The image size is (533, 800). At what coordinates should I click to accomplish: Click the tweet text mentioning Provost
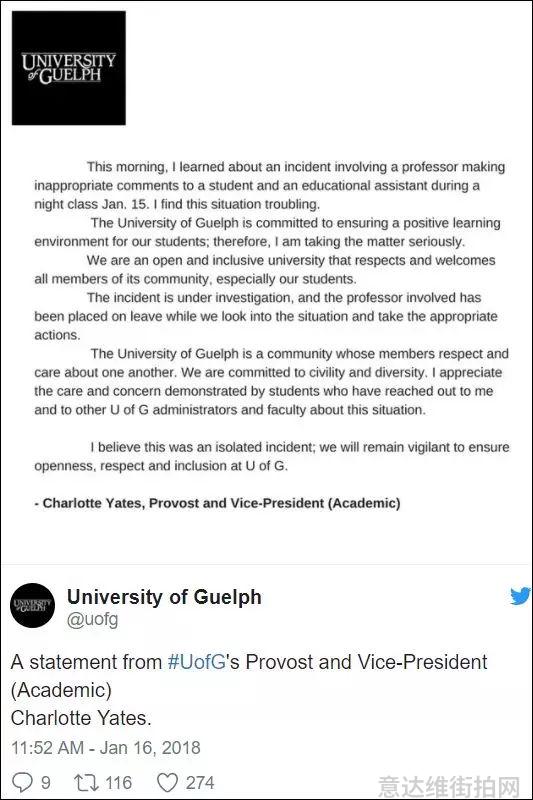[249, 690]
